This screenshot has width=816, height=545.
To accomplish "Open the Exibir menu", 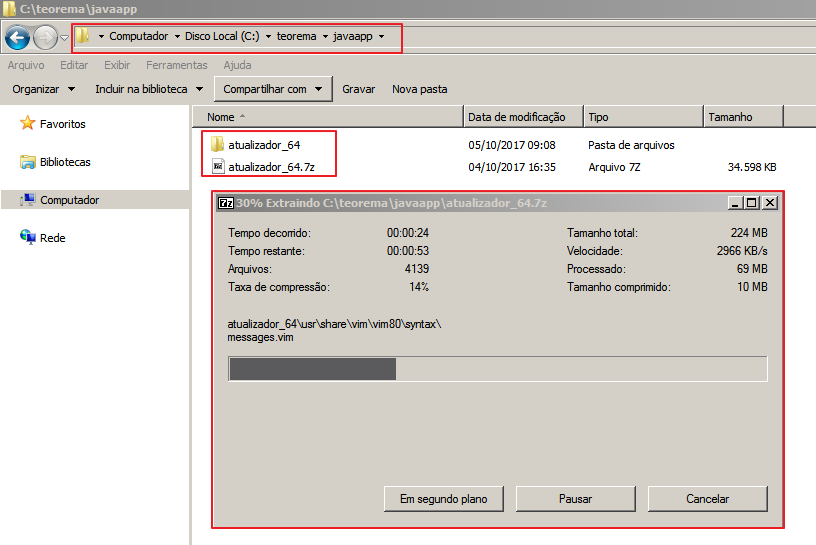I will [117, 65].
